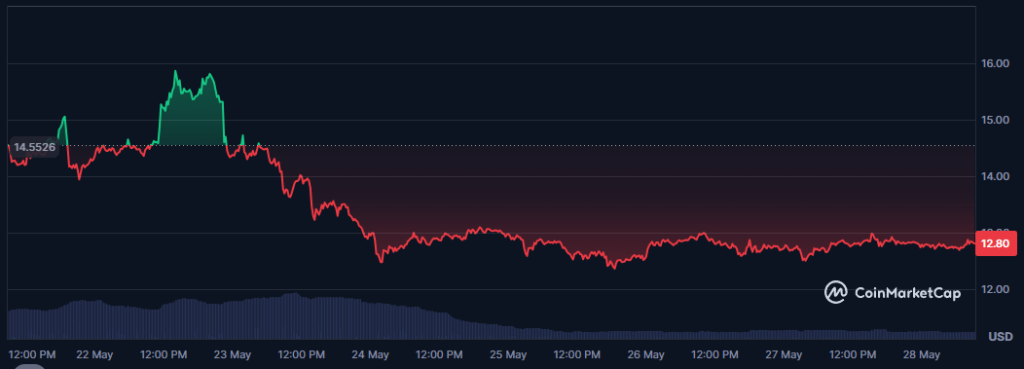This screenshot has width=1024, height=369.
Task: Click the USD currency label
Action: 1000,337
